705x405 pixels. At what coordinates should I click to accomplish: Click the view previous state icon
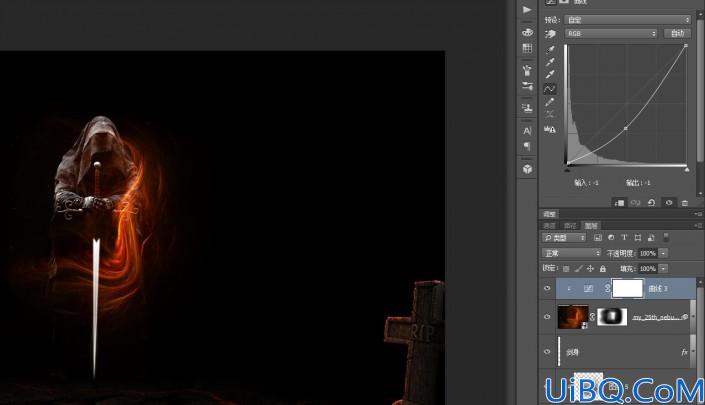635,203
